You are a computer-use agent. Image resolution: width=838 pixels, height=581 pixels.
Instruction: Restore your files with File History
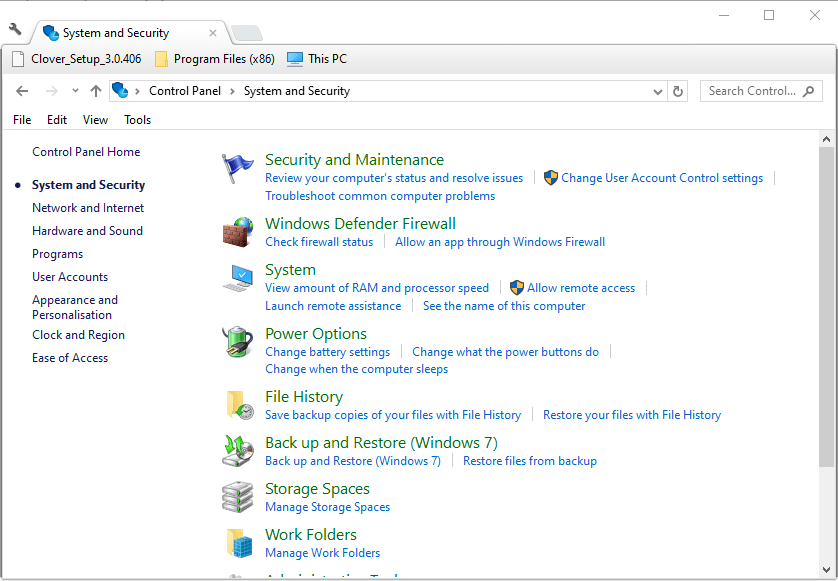[x=632, y=415]
